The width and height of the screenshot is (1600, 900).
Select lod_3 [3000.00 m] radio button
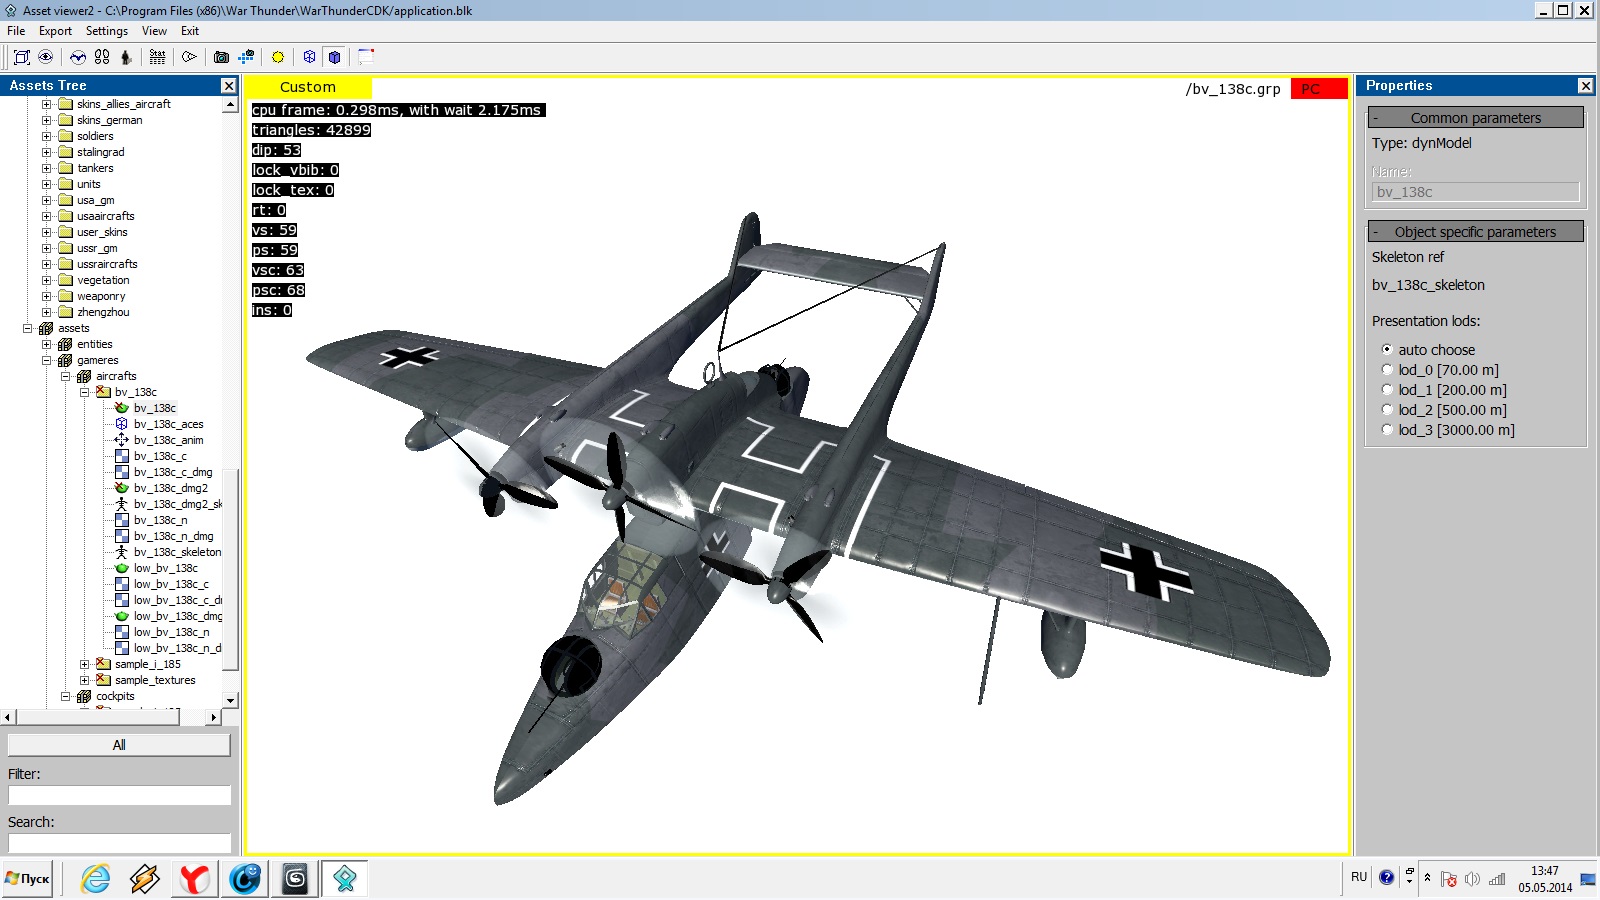1387,429
